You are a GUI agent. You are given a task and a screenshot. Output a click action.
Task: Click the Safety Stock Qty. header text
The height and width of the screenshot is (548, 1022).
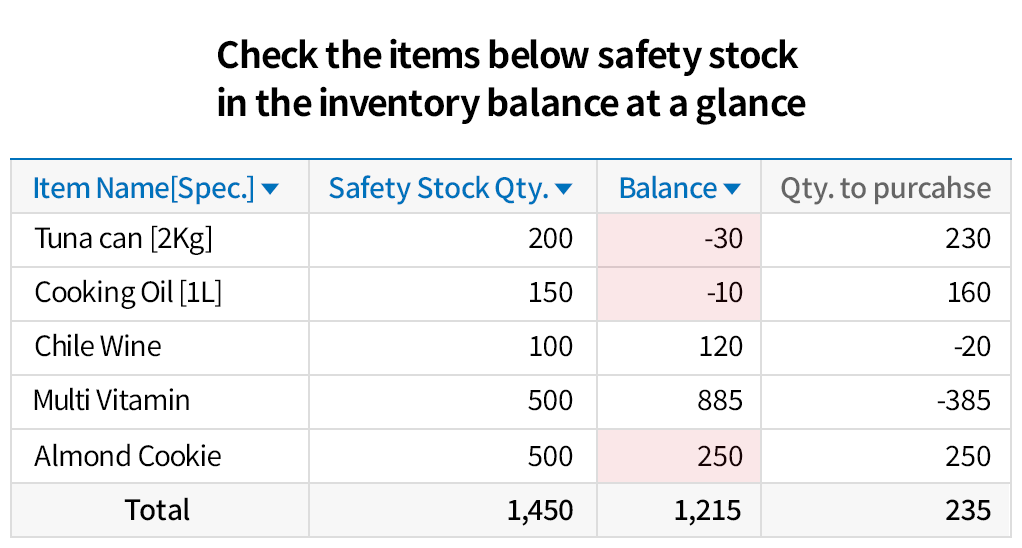[x=439, y=188]
